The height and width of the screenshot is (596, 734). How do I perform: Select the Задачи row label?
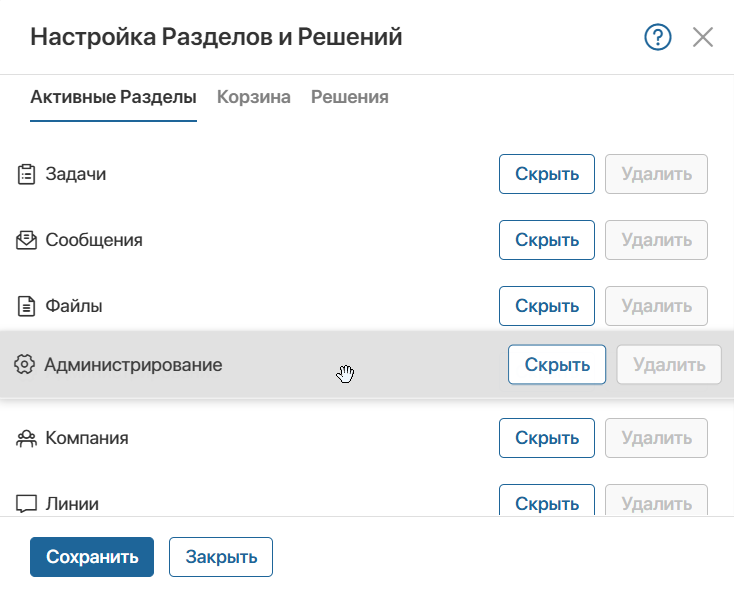click(76, 175)
